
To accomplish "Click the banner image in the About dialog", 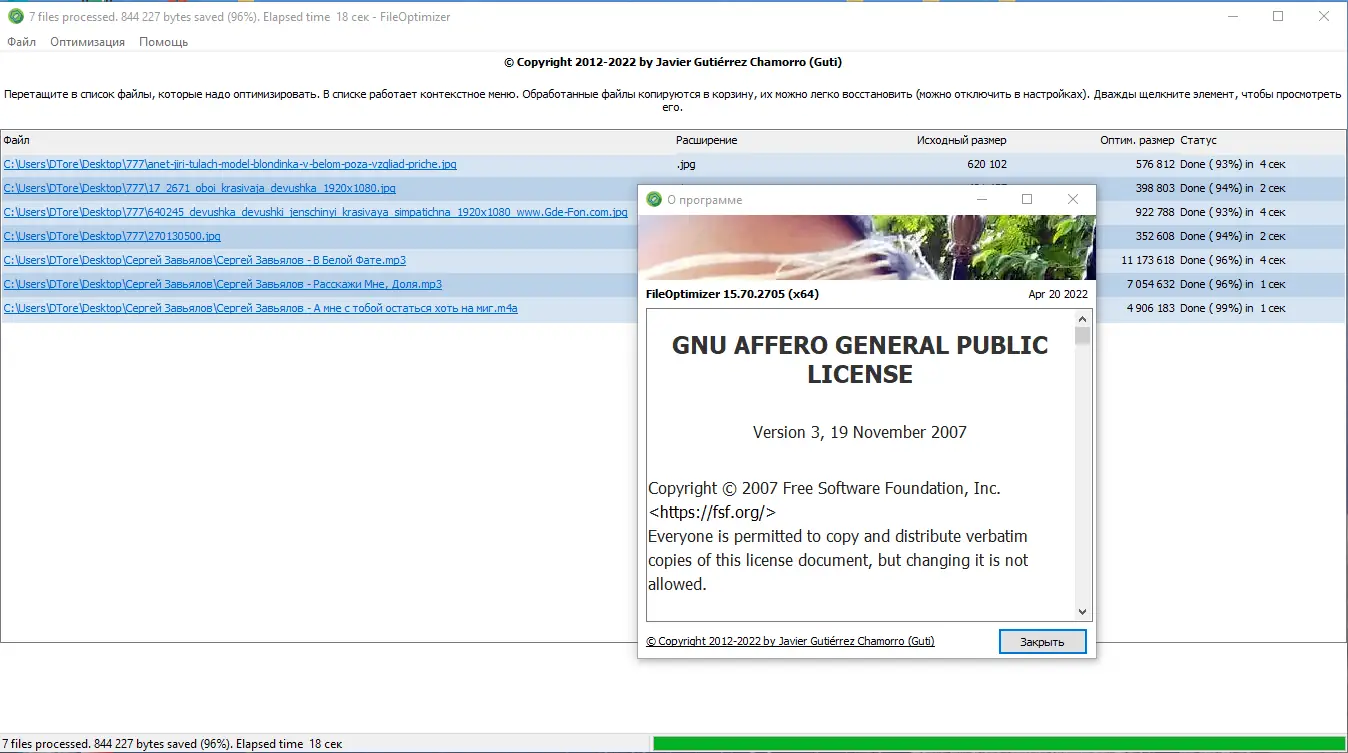I will click(x=867, y=248).
